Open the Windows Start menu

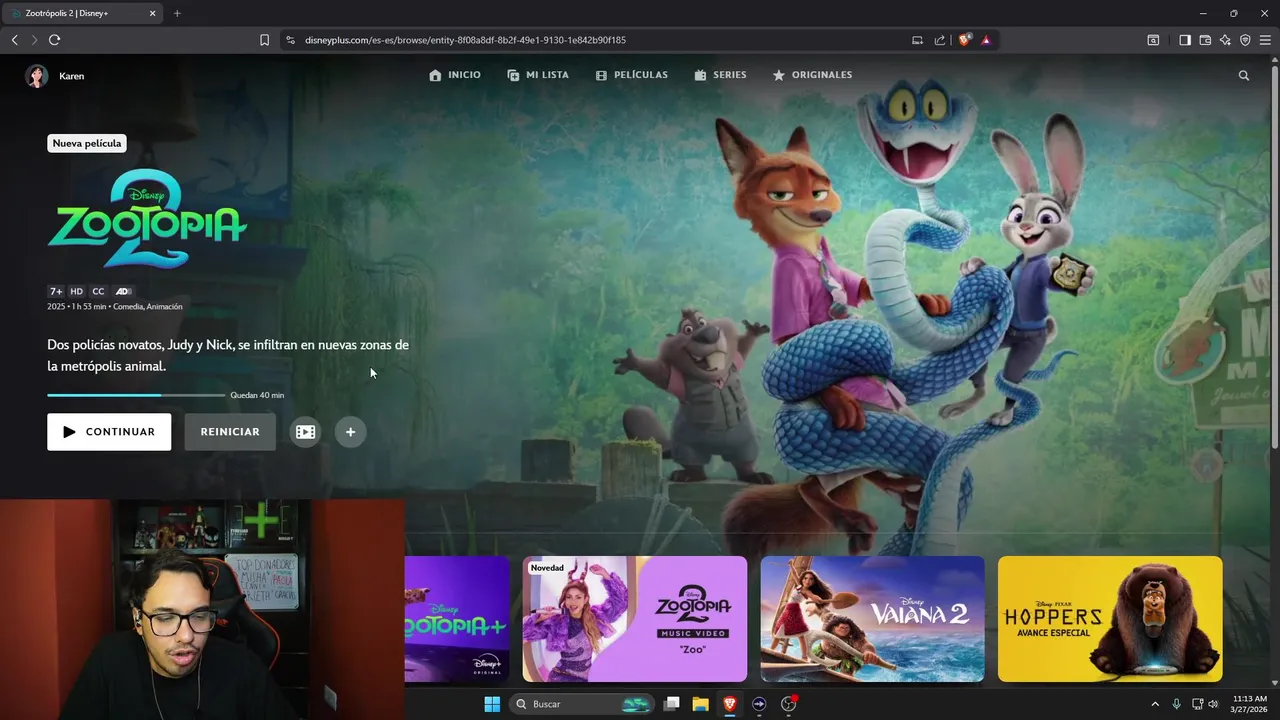[x=492, y=704]
